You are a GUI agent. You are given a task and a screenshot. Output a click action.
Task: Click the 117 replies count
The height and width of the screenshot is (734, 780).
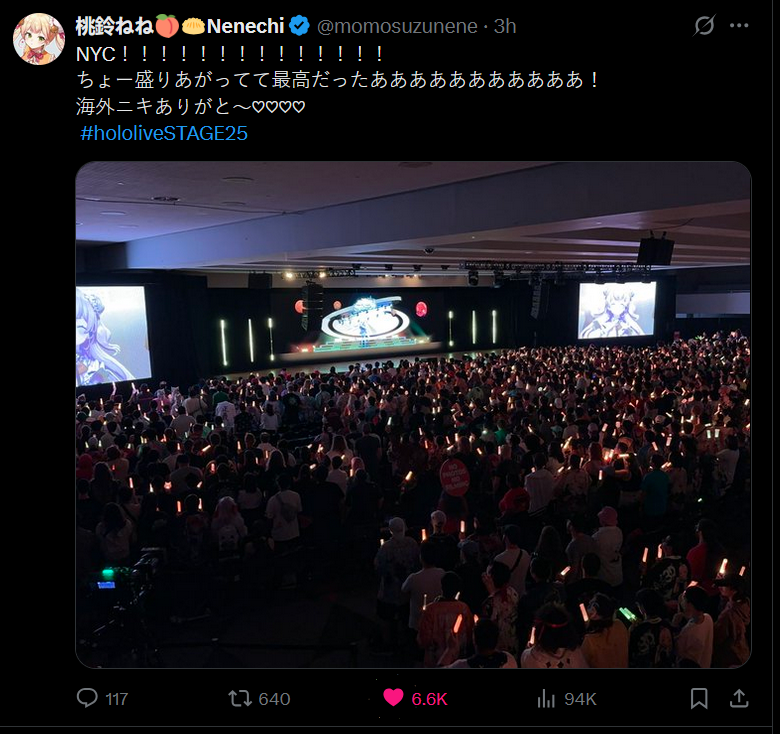(117, 699)
